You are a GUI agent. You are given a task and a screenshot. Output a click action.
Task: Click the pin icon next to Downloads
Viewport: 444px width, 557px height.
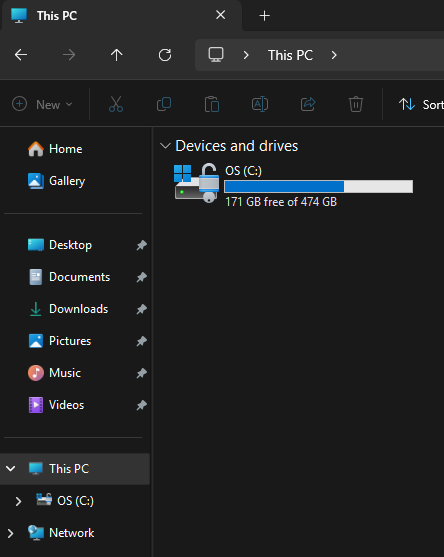pyautogui.click(x=141, y=309)
